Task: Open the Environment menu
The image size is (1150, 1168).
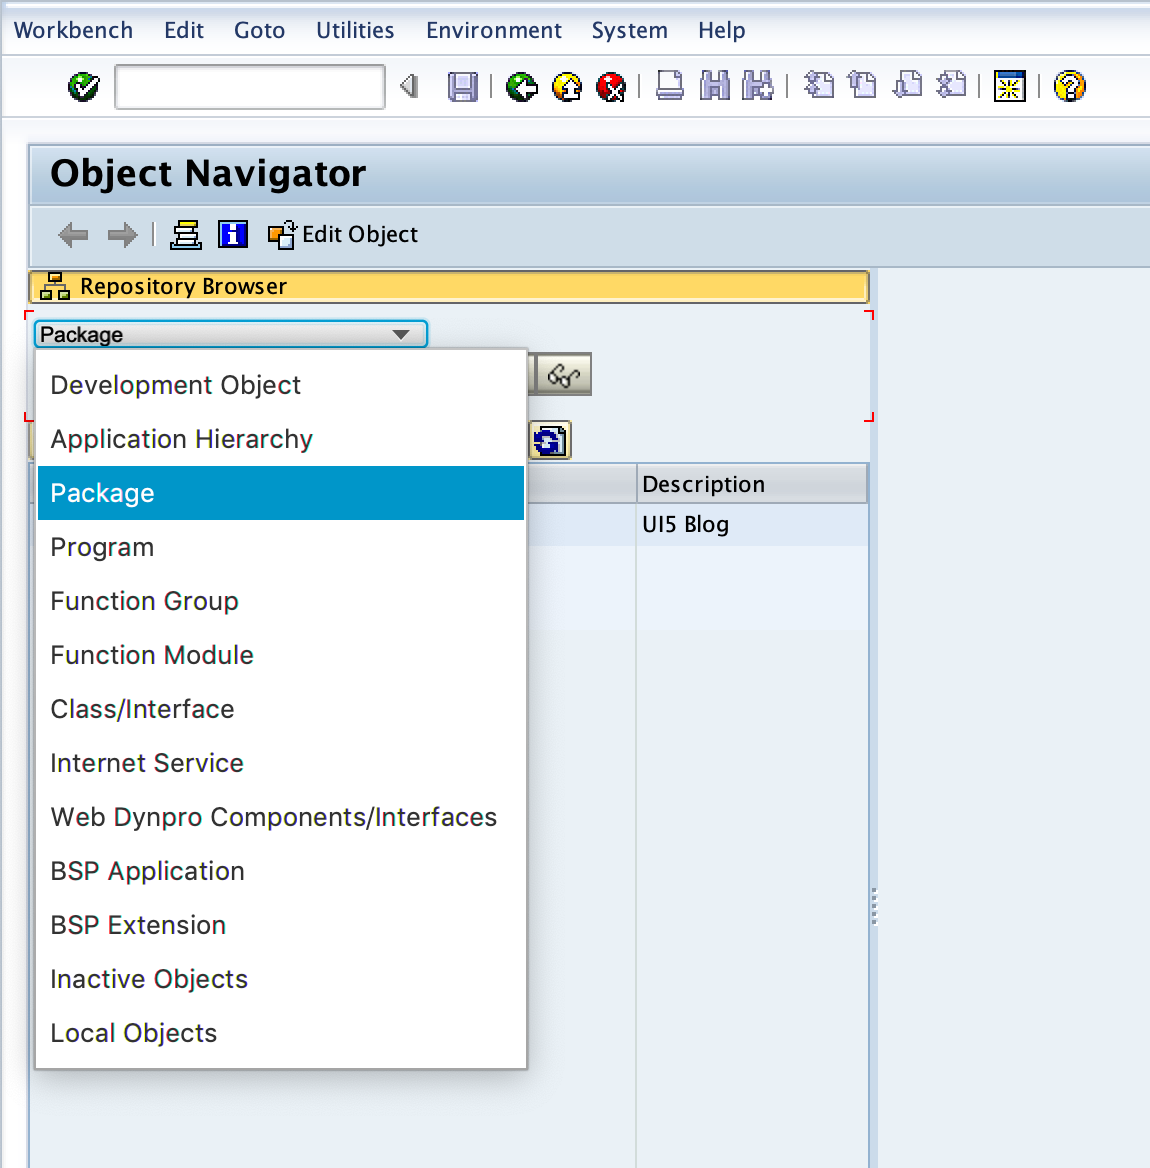Action: pos(493,30)
